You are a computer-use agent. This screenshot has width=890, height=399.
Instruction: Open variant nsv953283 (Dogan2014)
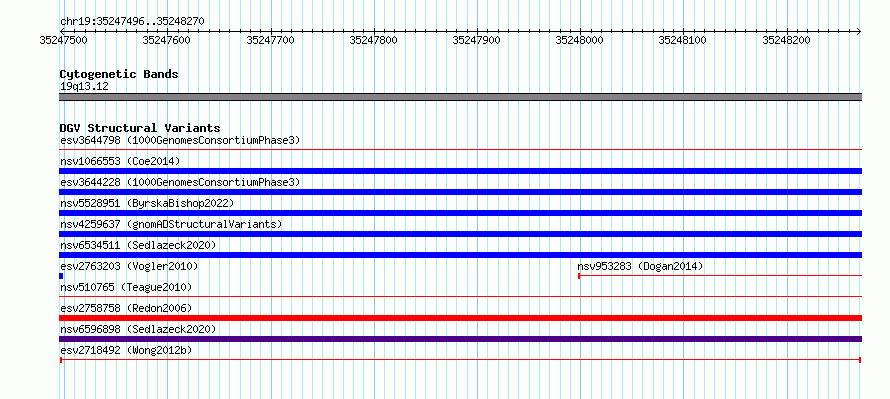[x=640, y=266]
